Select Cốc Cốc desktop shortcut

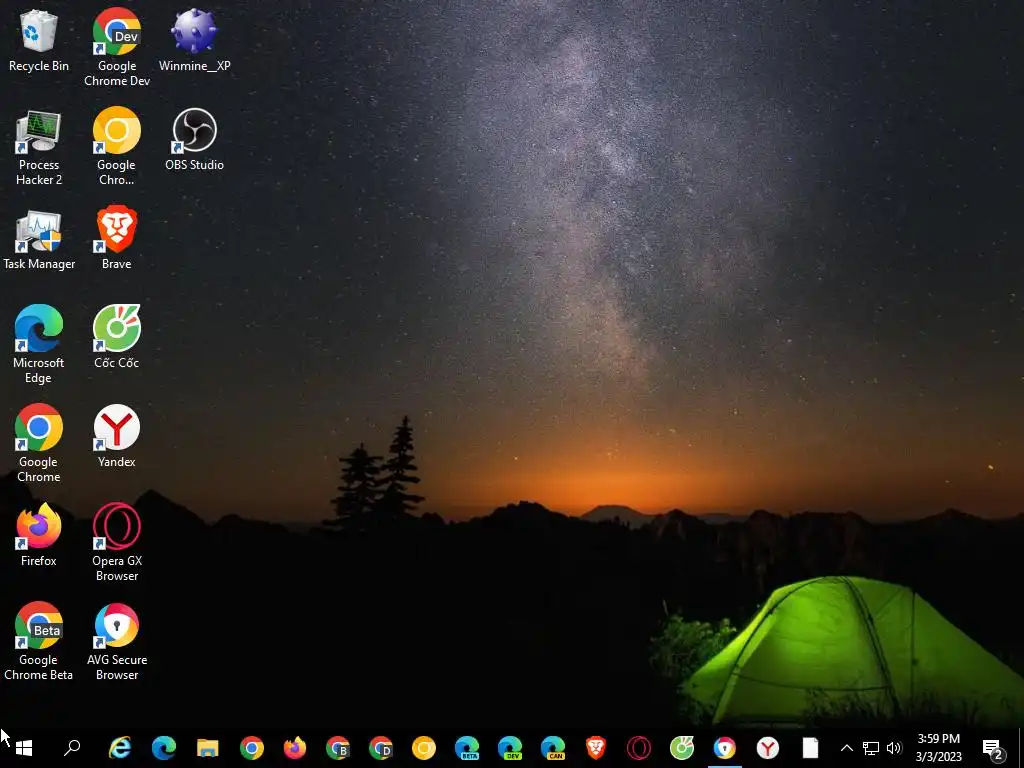click(117, 337)
